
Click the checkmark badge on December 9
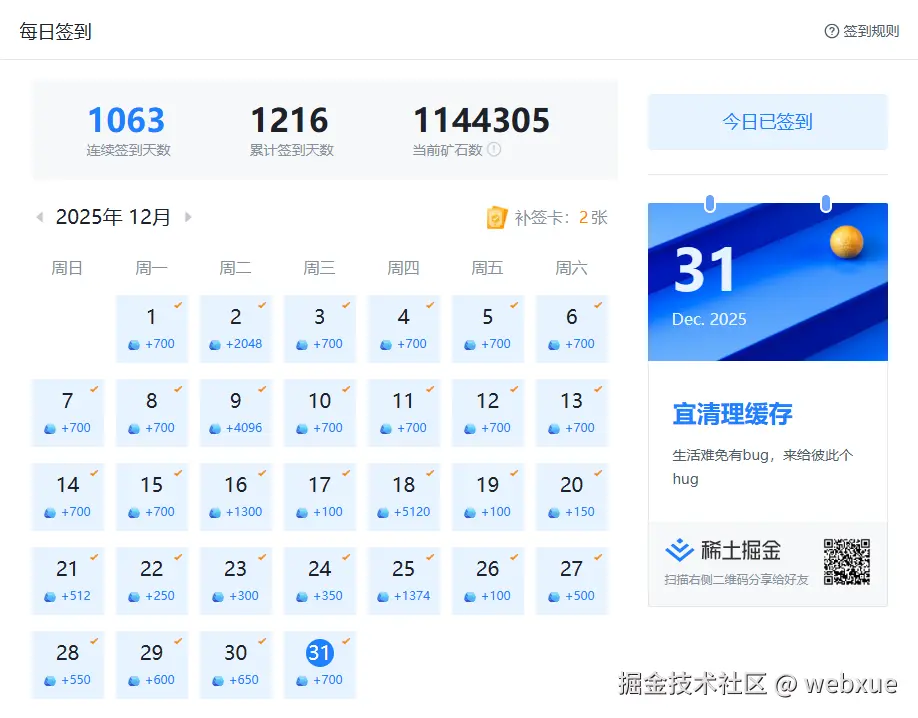[262, 387]
